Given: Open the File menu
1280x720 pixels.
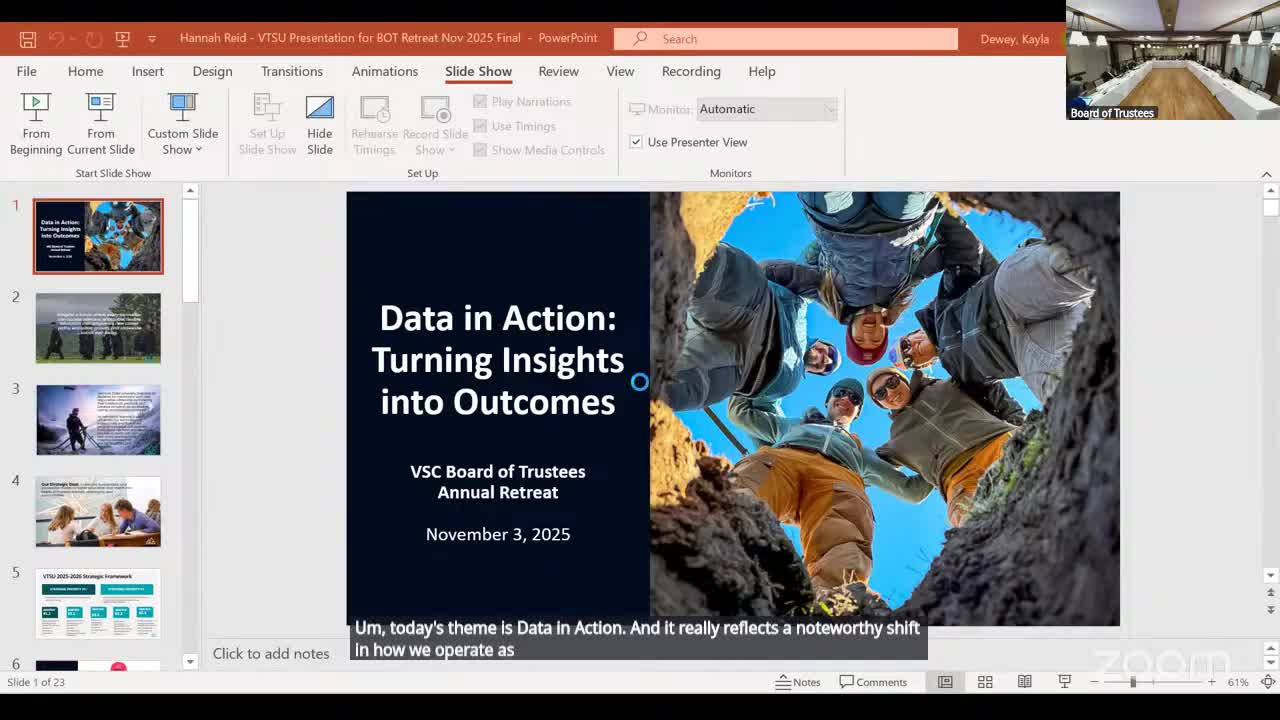Looking at the screenshot, I should (x=27, y=71).
